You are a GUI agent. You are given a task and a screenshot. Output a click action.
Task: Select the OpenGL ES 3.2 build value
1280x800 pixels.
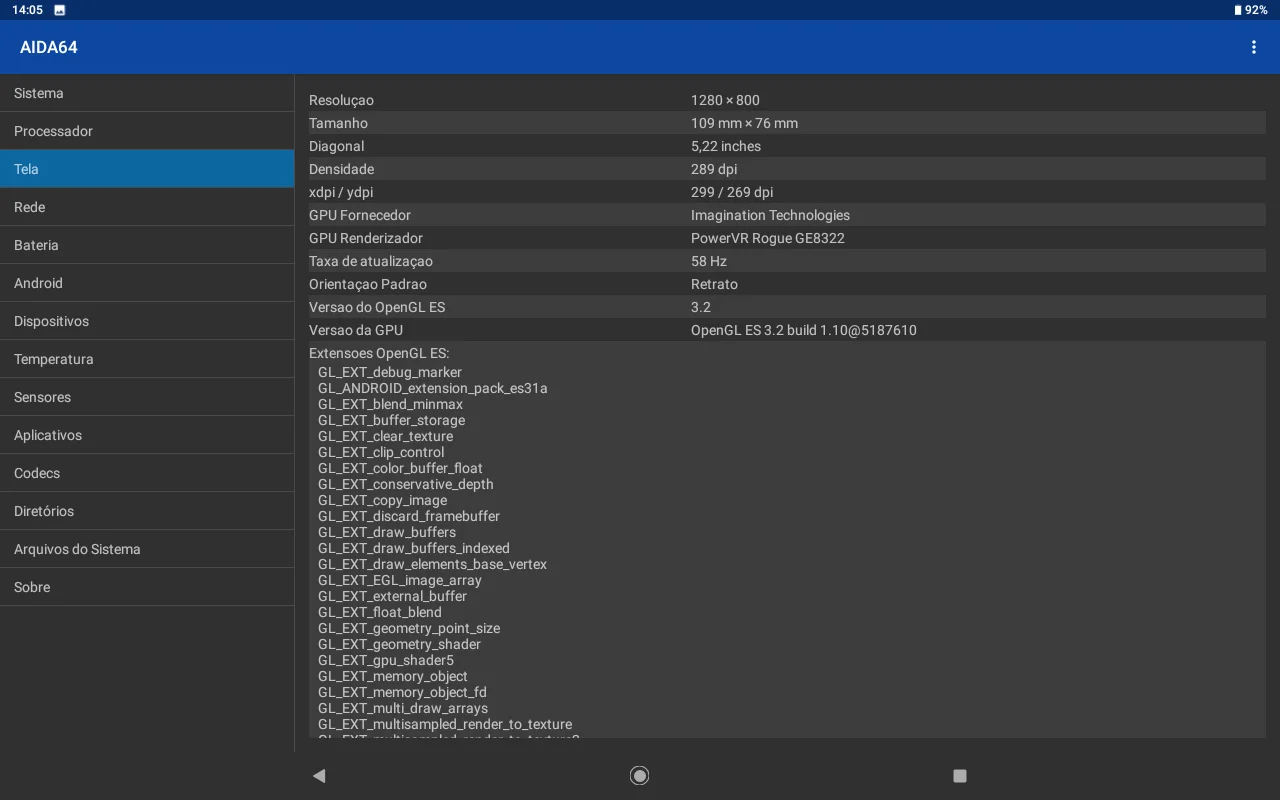click(804, 330)
